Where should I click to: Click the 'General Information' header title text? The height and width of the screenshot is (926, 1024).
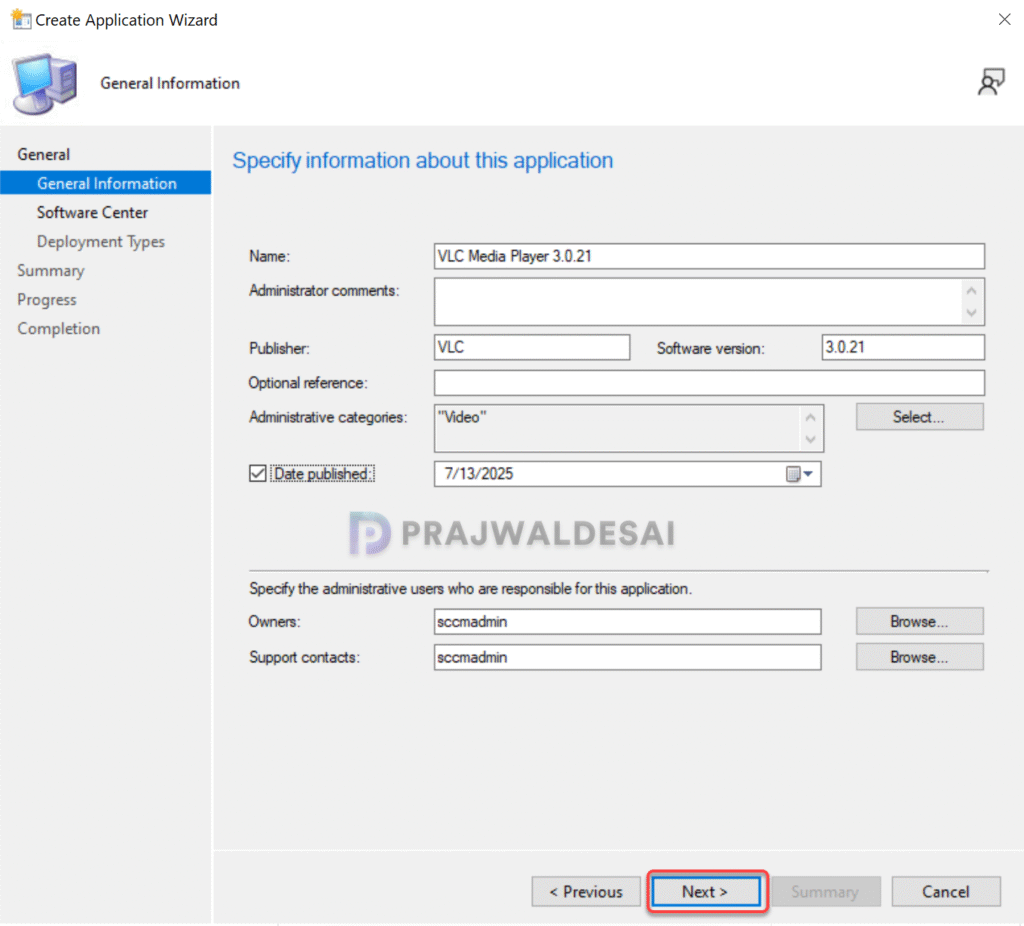(x=170, y=83)
